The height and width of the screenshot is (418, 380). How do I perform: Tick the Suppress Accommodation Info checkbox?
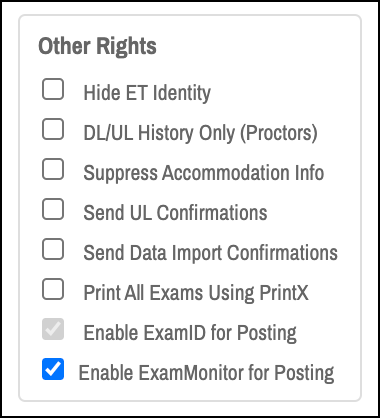click(x=53, y=169)
